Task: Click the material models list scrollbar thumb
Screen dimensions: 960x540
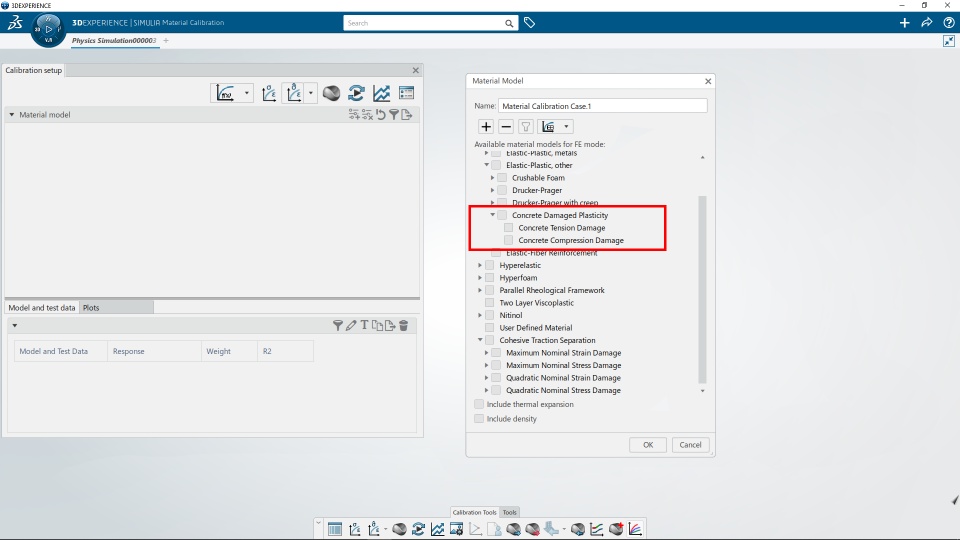Action: point(702,289)
